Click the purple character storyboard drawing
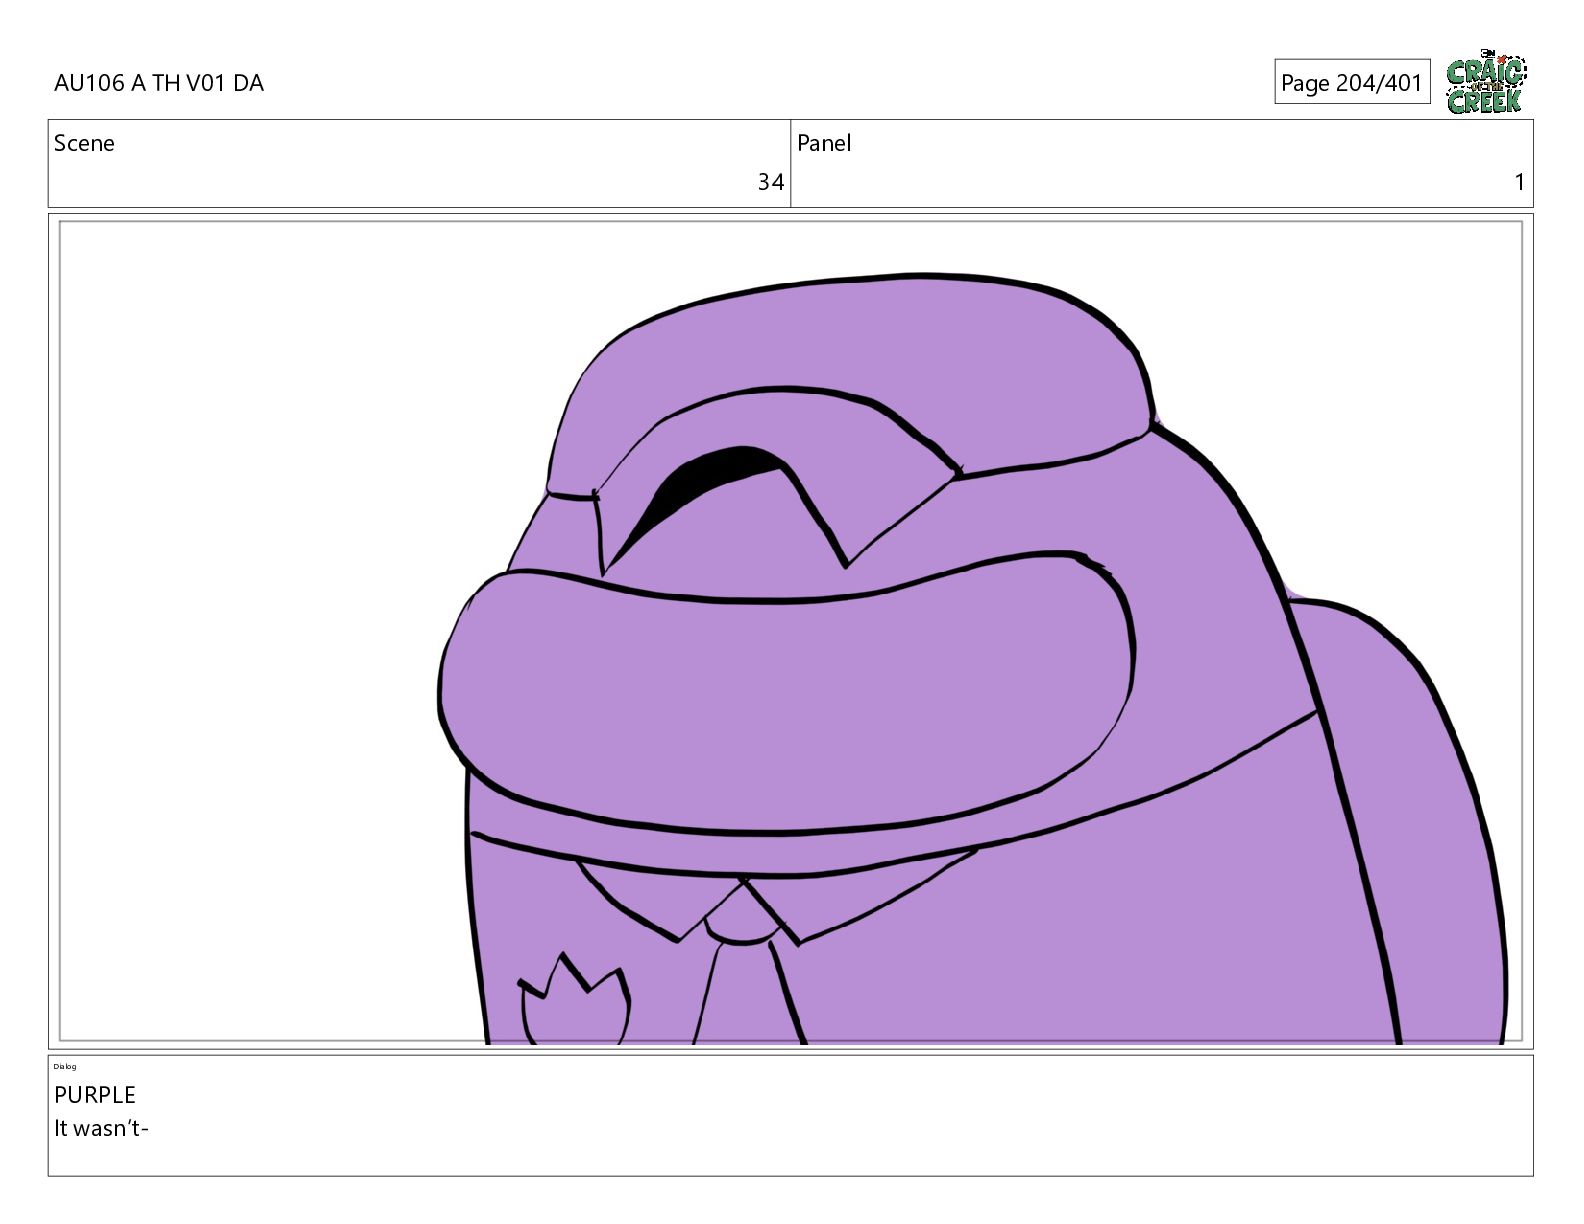1584x1224 pixels. (x=972, y=658)
